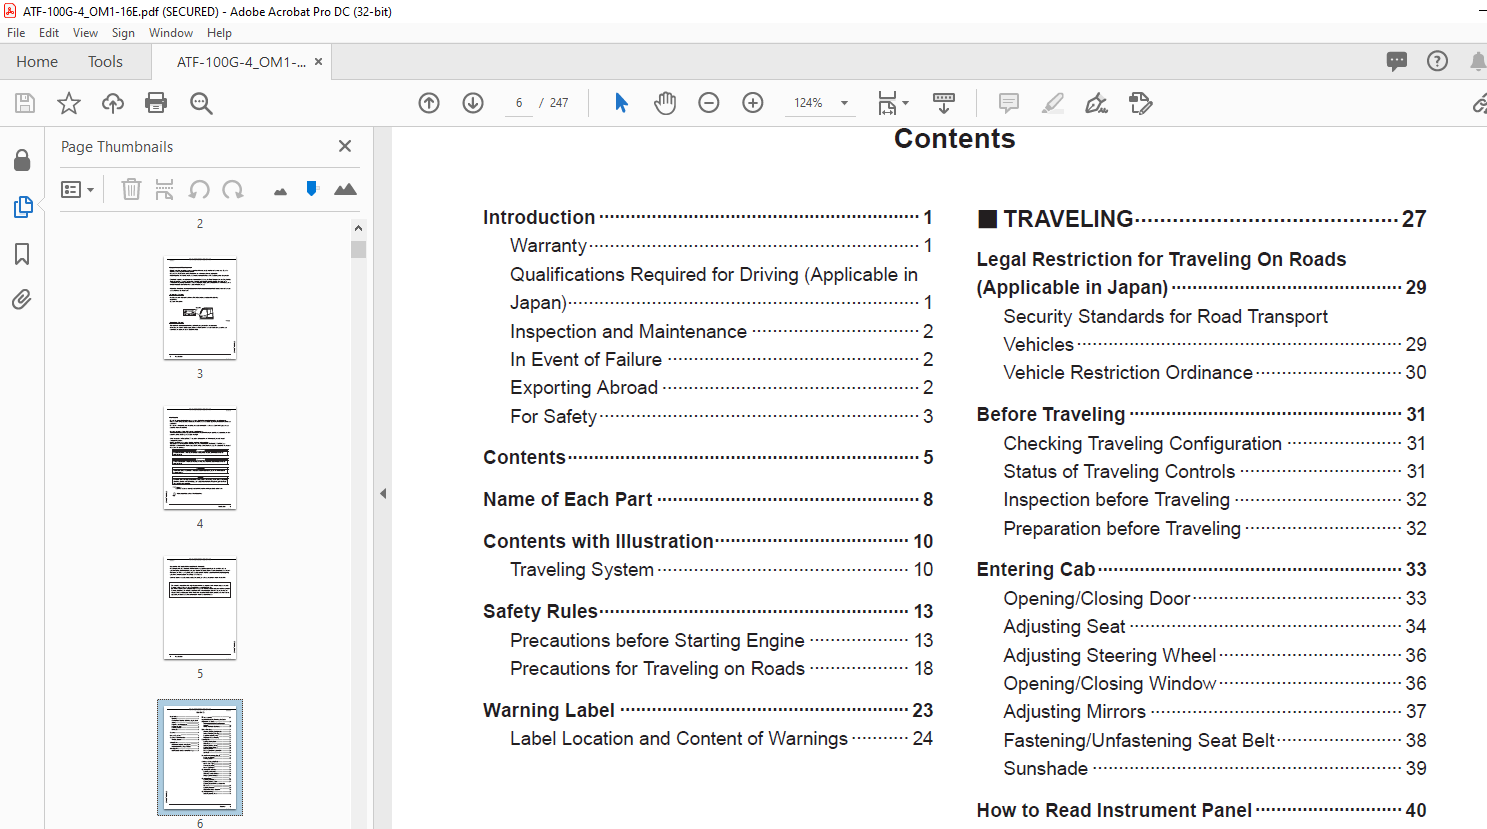
Task: Toggle the Page Thumbnails sidebar icon
Action: pyautogui.click(x=22, y=207)
